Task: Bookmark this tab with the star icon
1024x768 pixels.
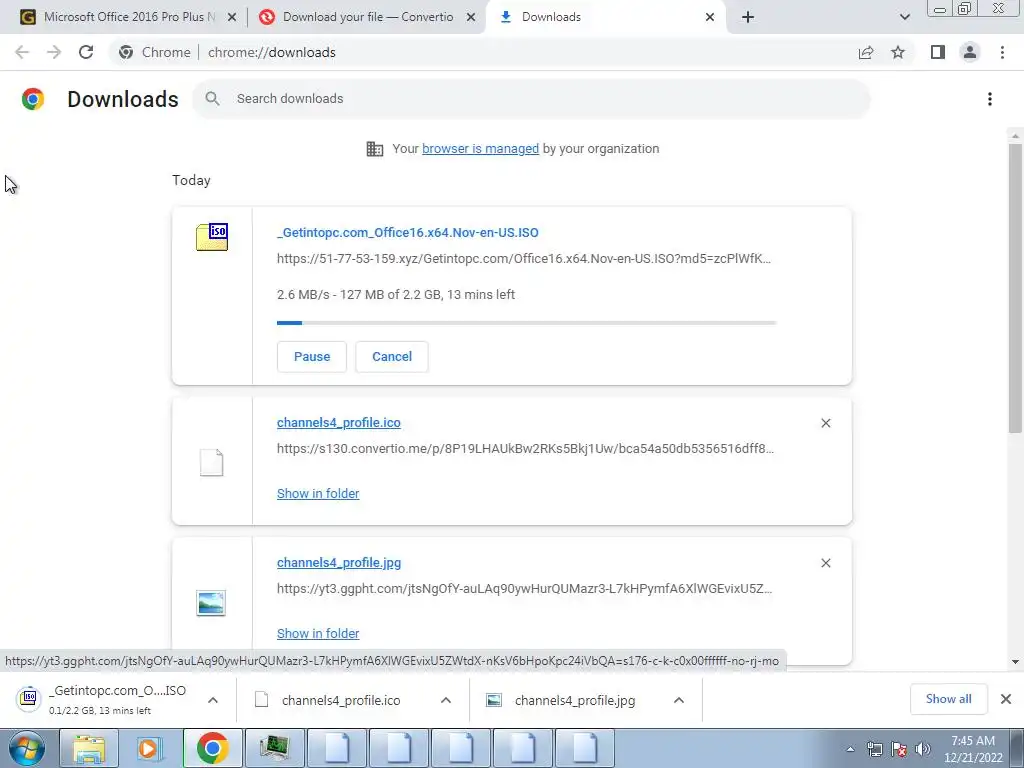Action: 898,52
